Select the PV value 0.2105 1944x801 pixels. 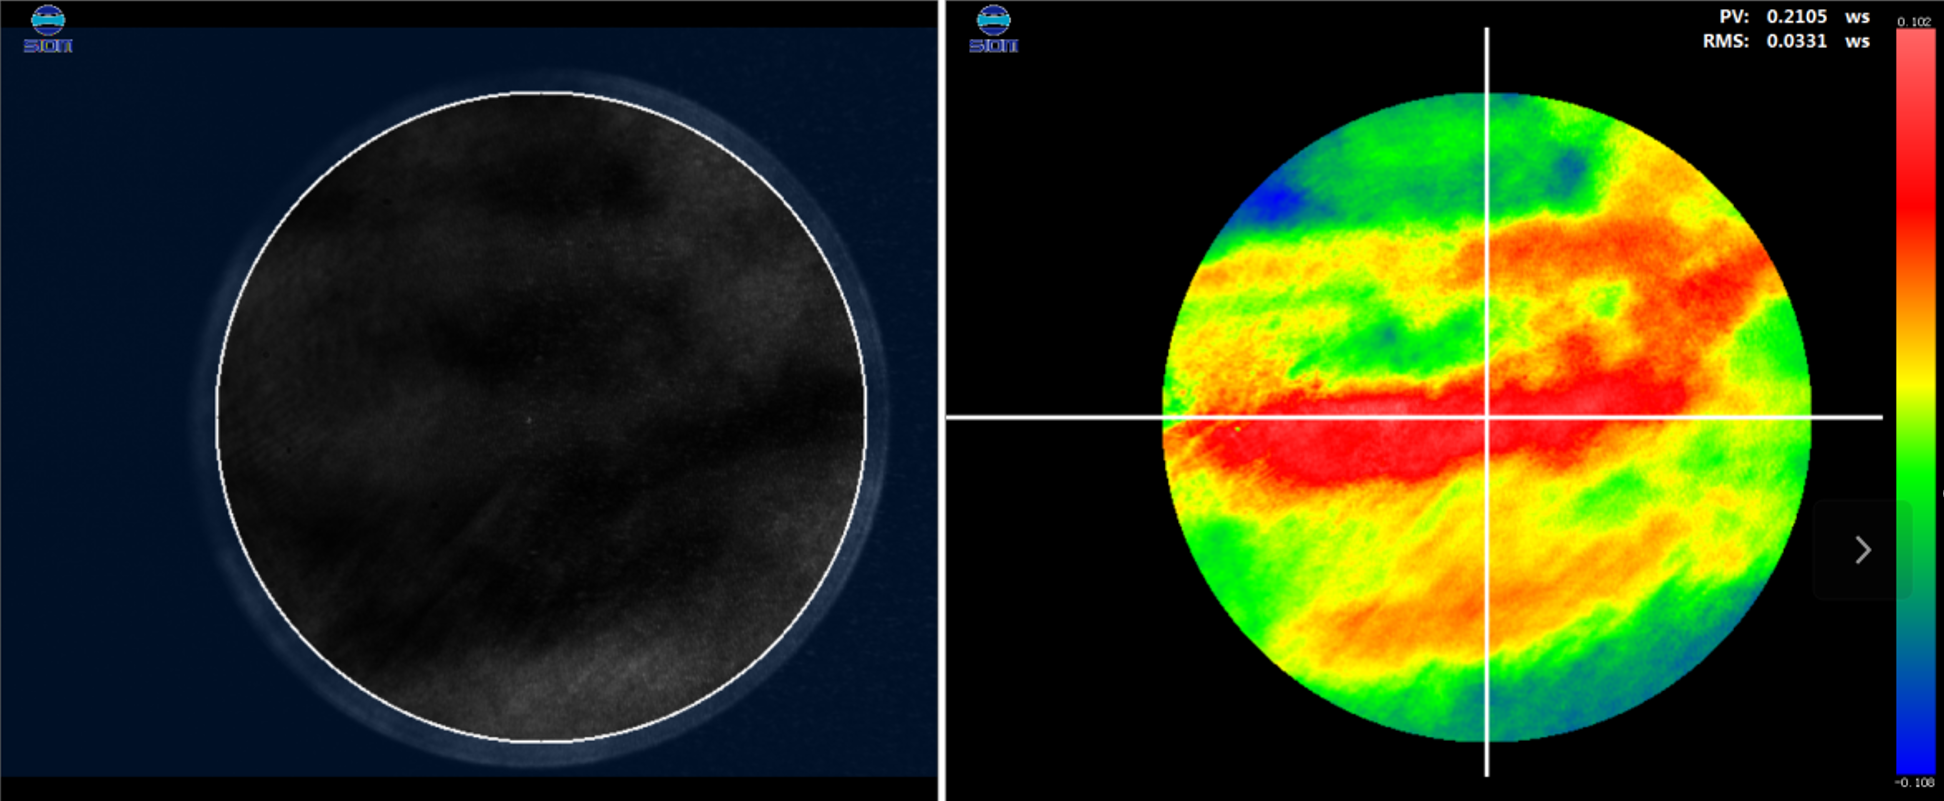coord(1796,17)
